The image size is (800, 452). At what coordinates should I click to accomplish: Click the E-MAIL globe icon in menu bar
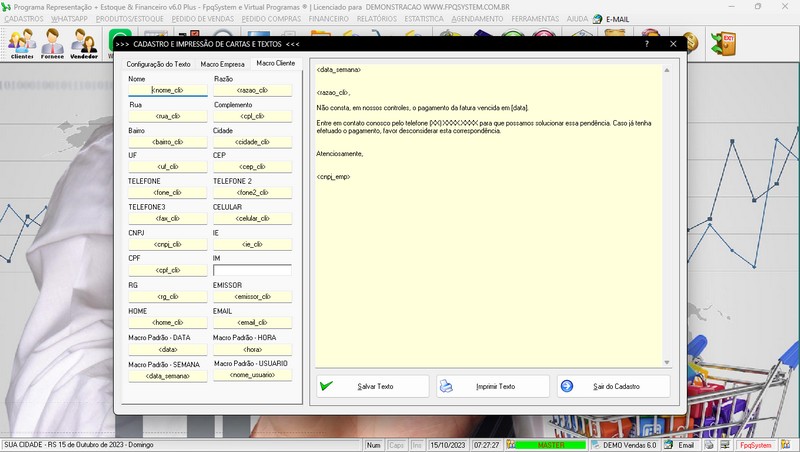pyautogui.click(x=597, y=19)
